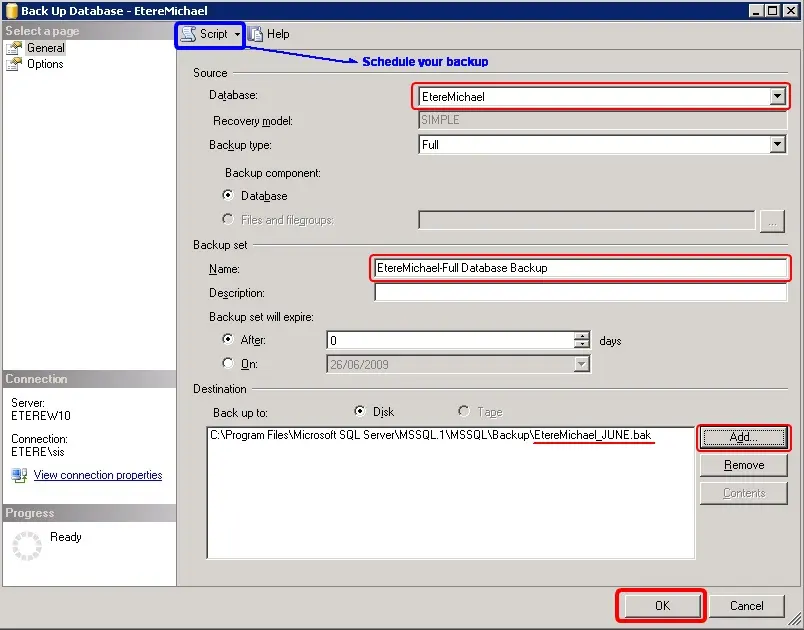Screen dimensions: 804x630
Task: Click the Script toolbar icon
Action: pos(188,34)
